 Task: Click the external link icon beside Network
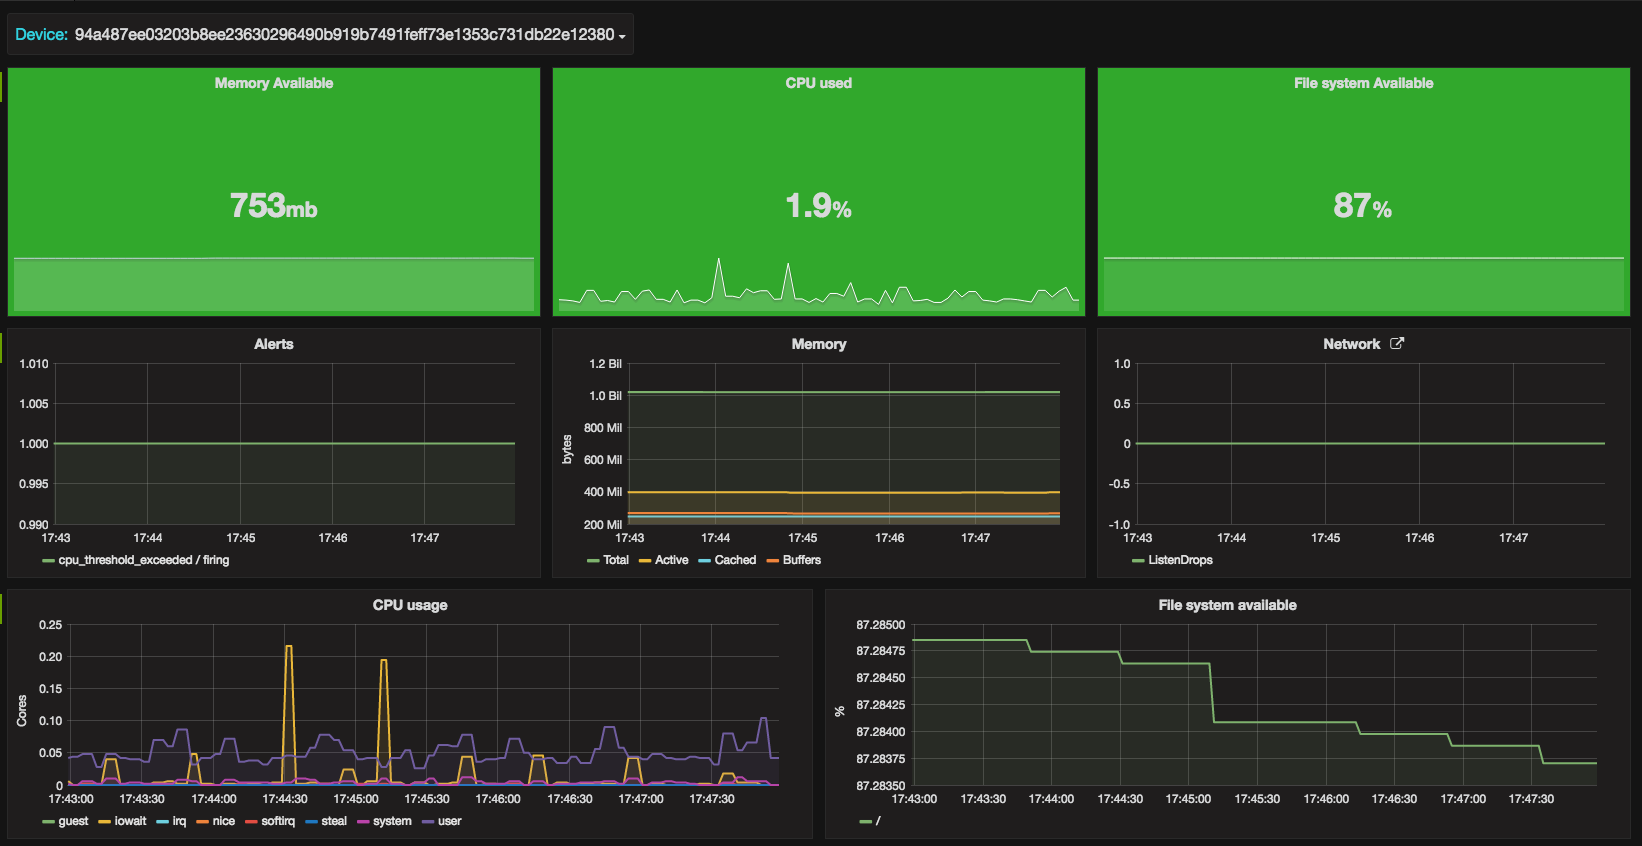point(1397,343)
